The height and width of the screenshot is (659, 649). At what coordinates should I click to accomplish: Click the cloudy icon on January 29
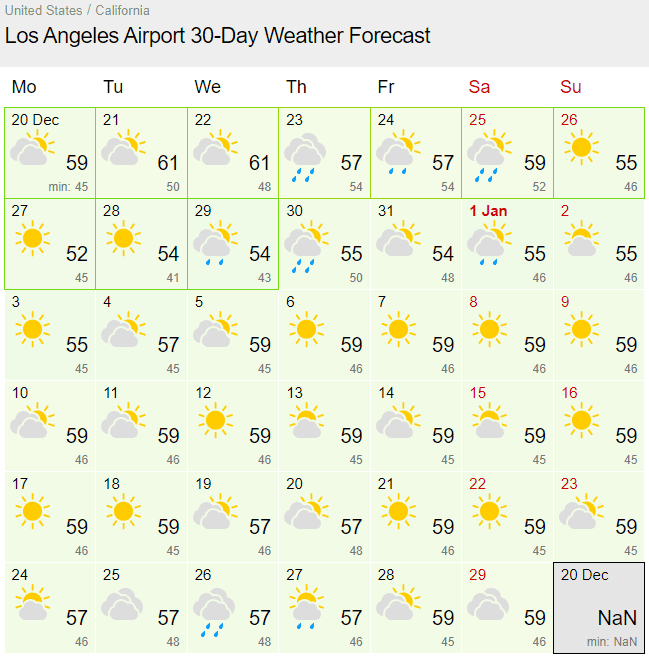488,604
